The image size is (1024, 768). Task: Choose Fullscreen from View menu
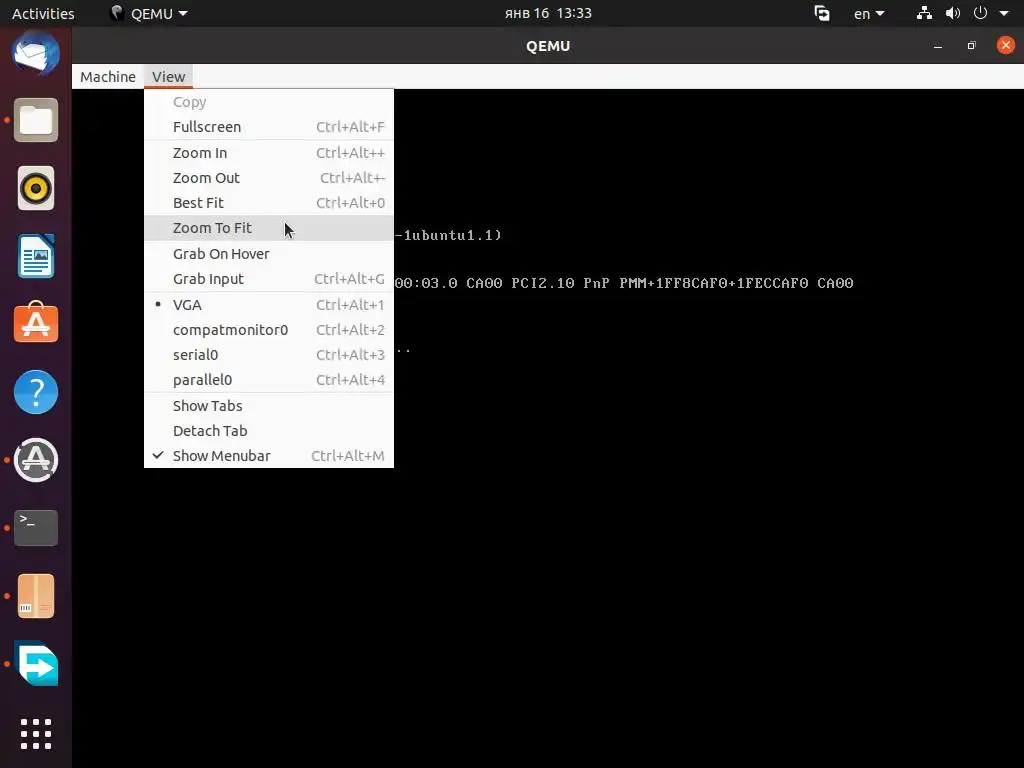tap(268, 127)
